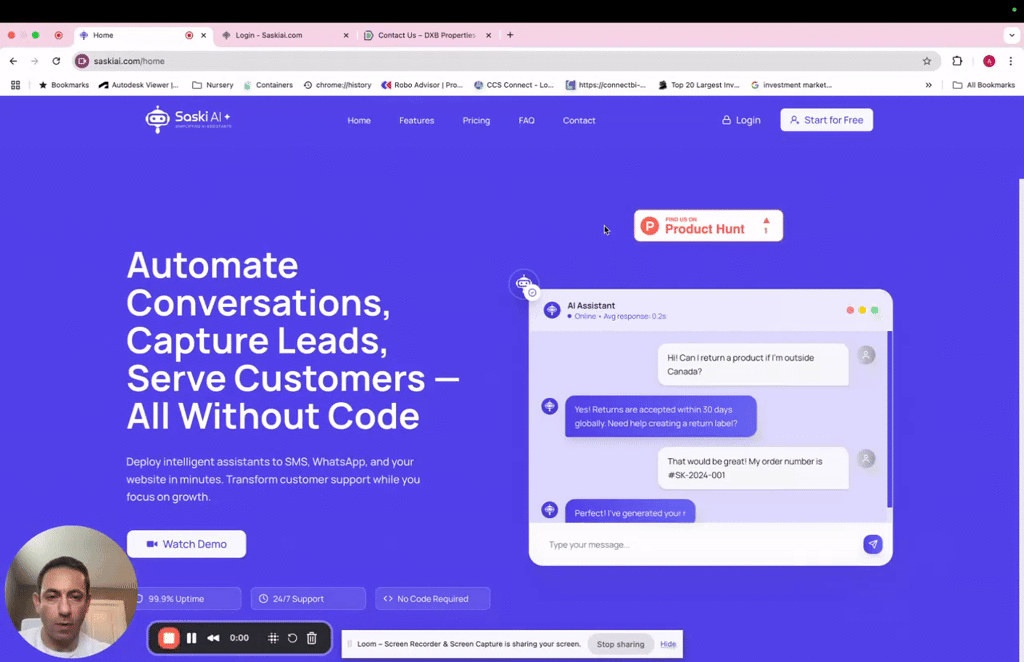This screenshot has height=662, width=1024.
Task: Open the chrome://history bookmark
Action: [337, 85]
